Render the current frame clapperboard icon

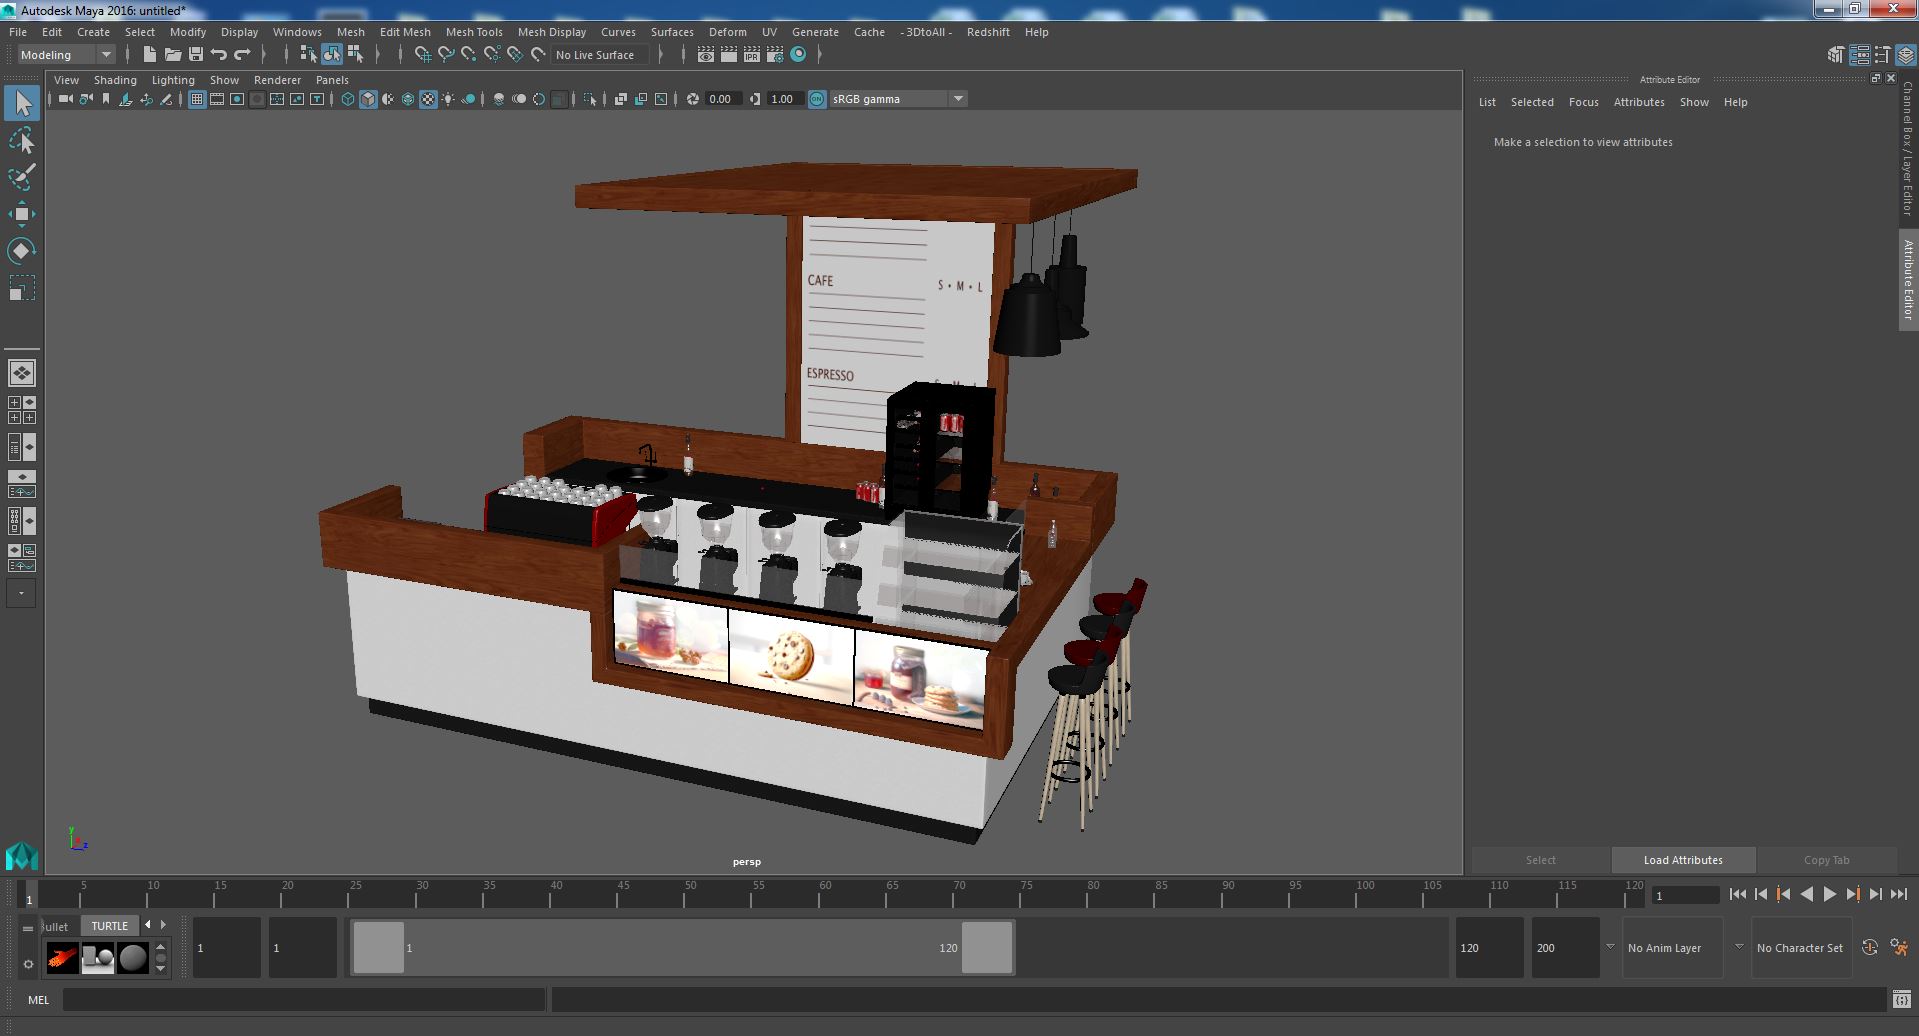click(x=729, y=54)
